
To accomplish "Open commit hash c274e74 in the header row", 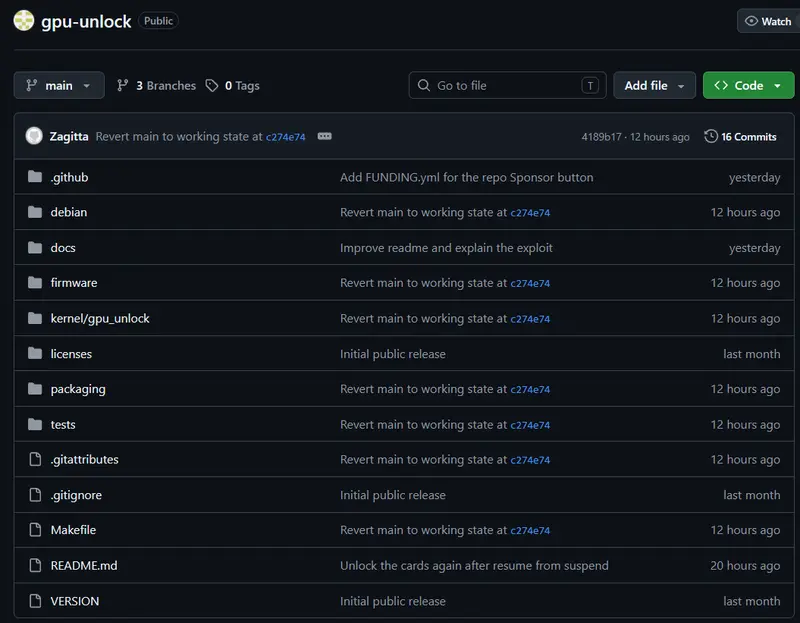I will pyautogui.click(x=286, y=137).
